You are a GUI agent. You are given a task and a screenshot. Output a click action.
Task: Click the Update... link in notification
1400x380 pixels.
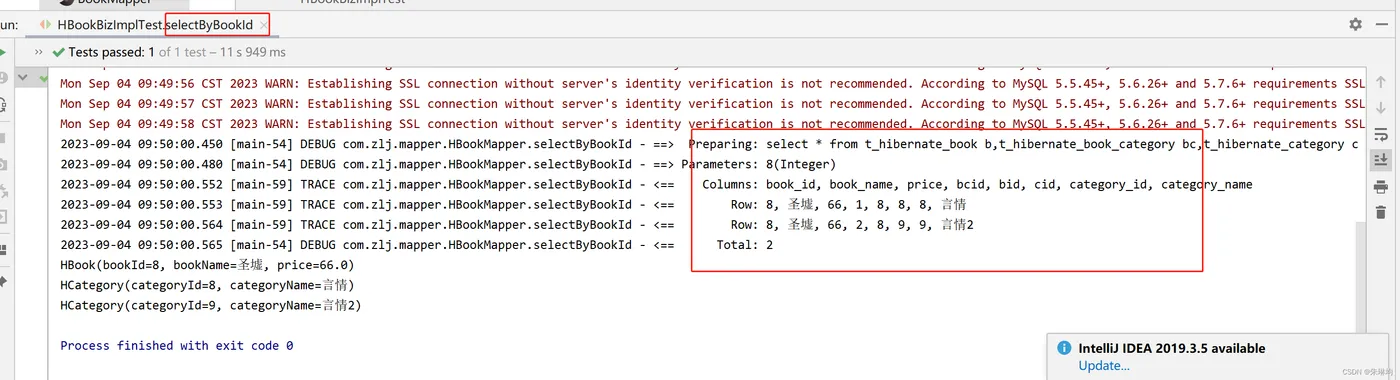[1104, 366]
